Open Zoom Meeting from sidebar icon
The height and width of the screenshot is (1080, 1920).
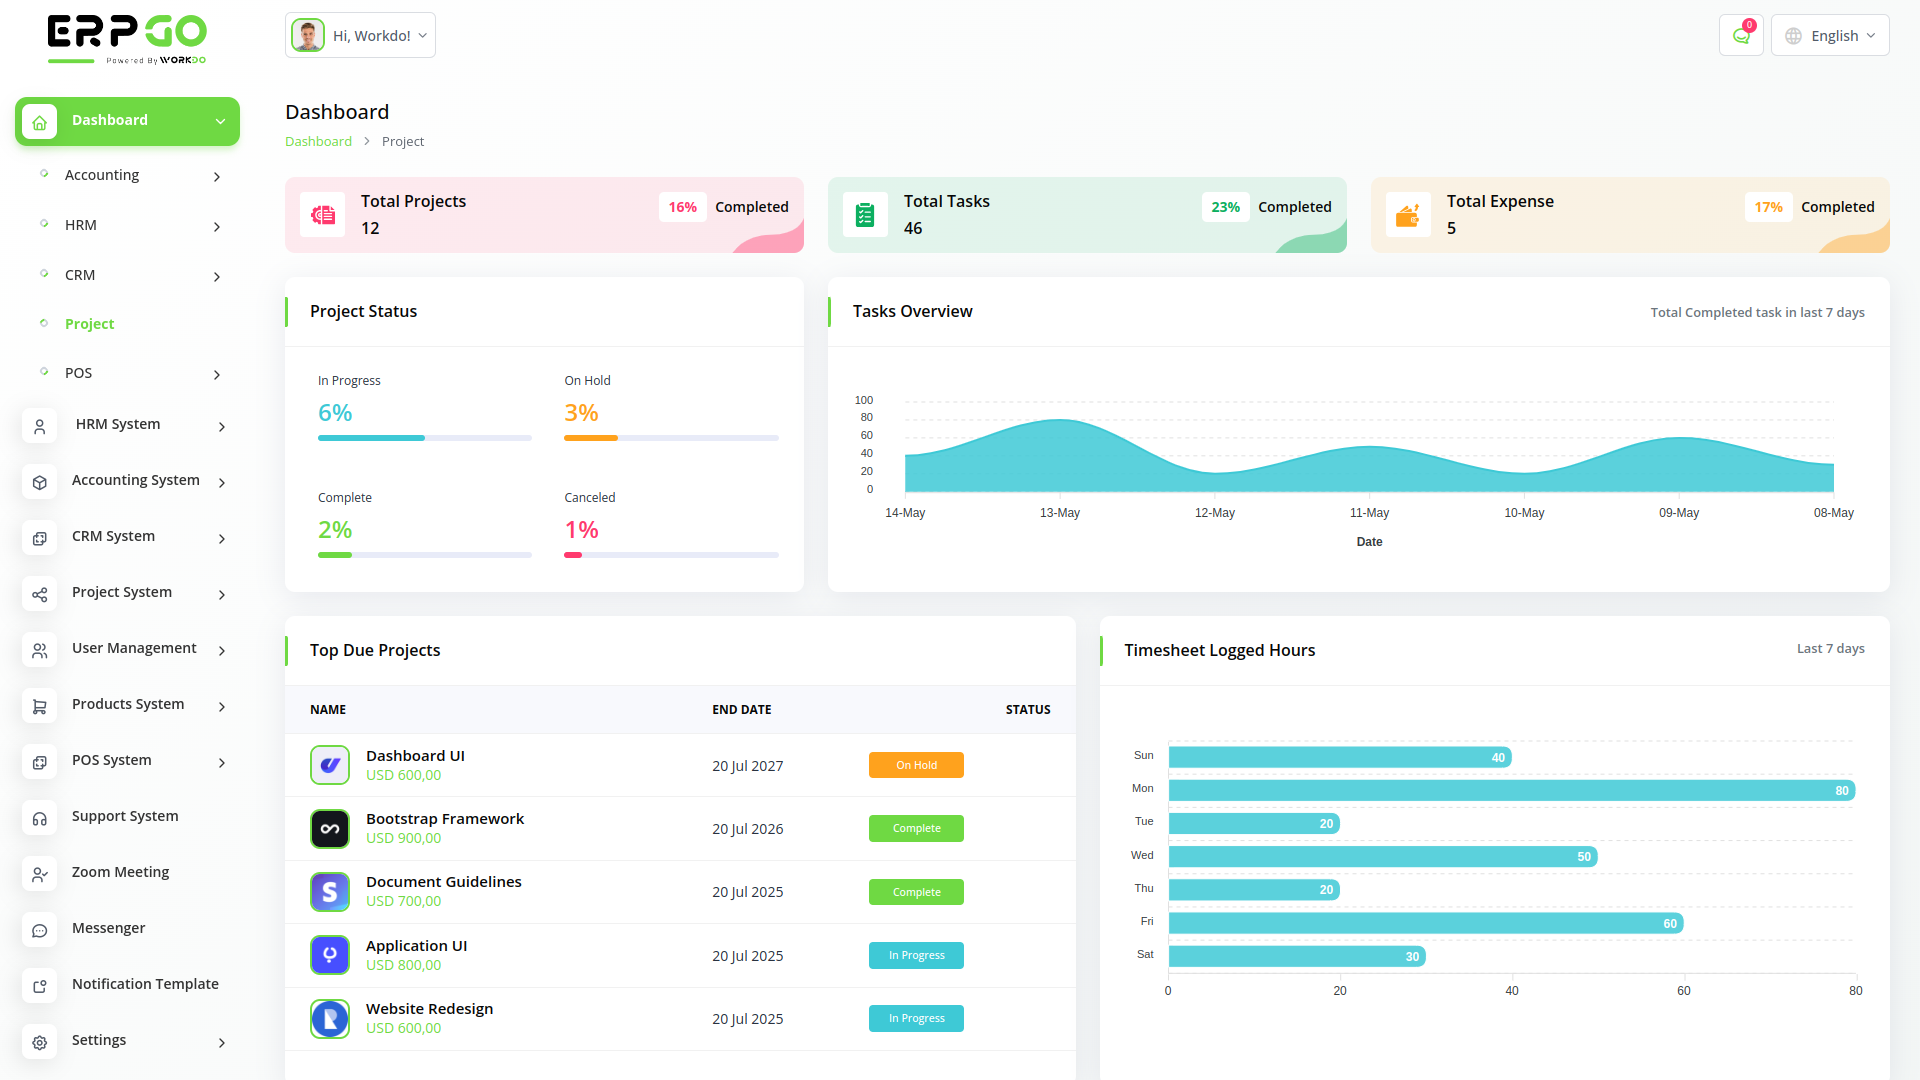click(40, 874)
